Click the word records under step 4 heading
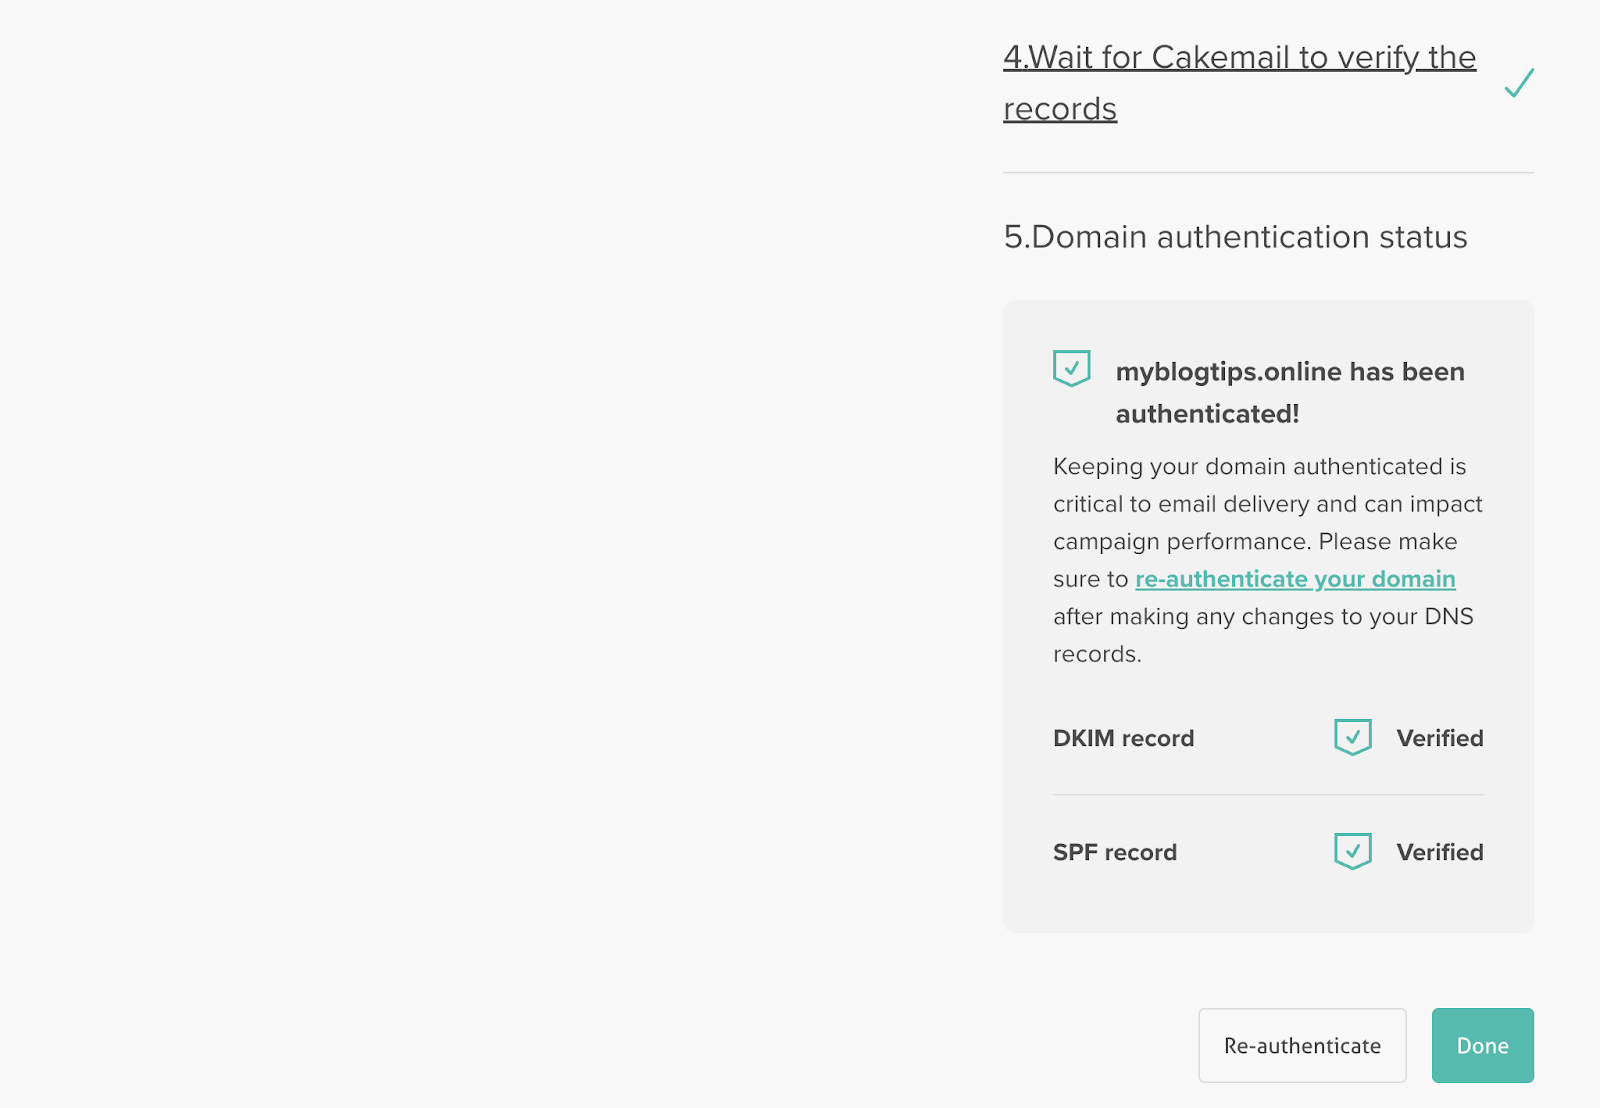1600x1108 pixels. pos(1060,109)
